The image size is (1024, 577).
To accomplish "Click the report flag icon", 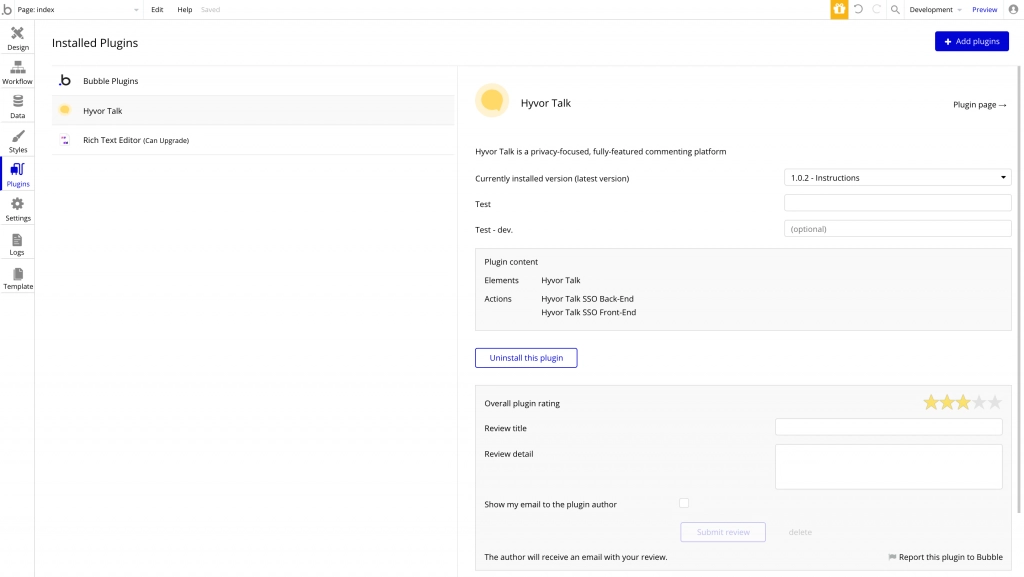I will 892,557.
